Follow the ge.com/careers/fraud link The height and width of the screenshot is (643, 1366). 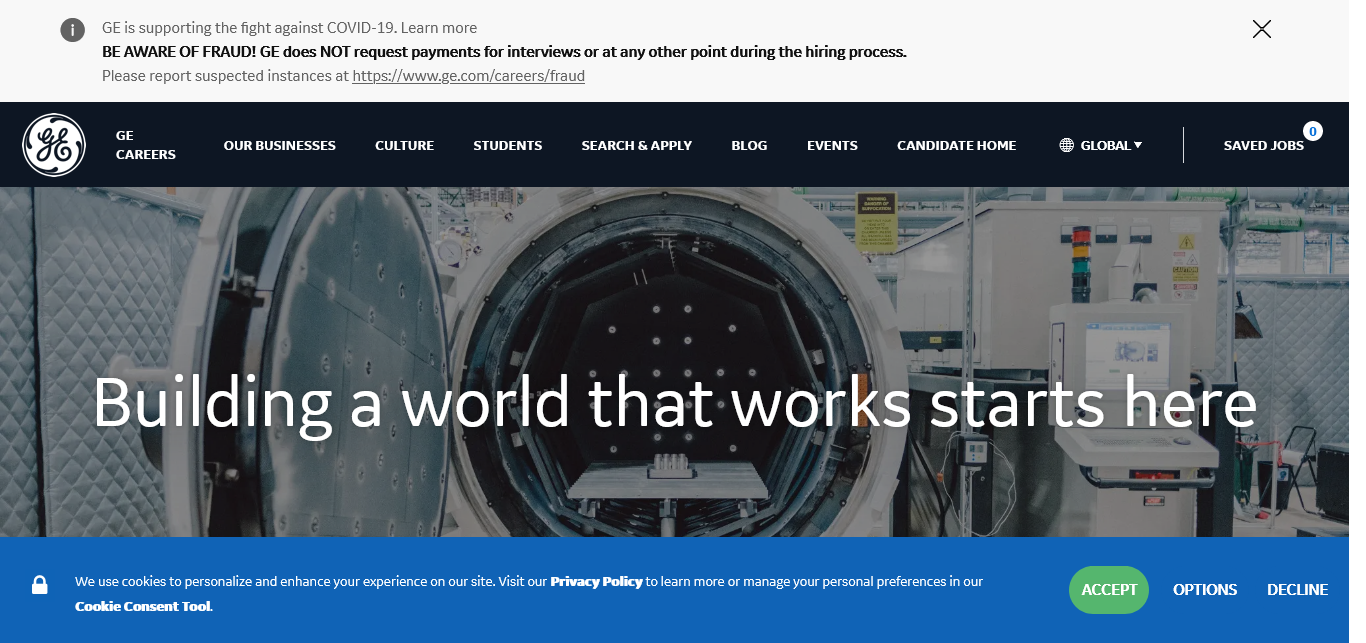tap(468, 76)
